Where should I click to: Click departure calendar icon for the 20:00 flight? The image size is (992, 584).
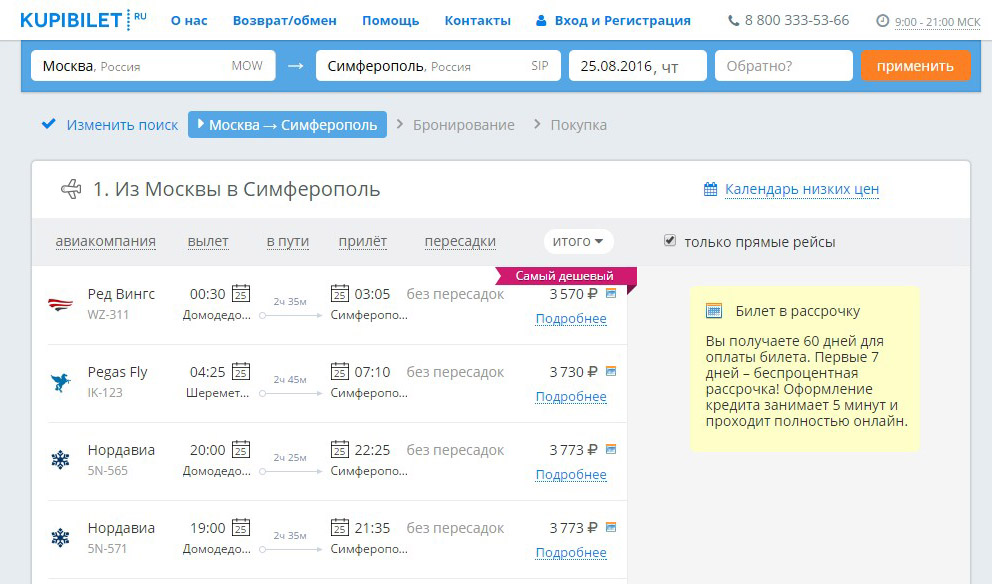240,449
